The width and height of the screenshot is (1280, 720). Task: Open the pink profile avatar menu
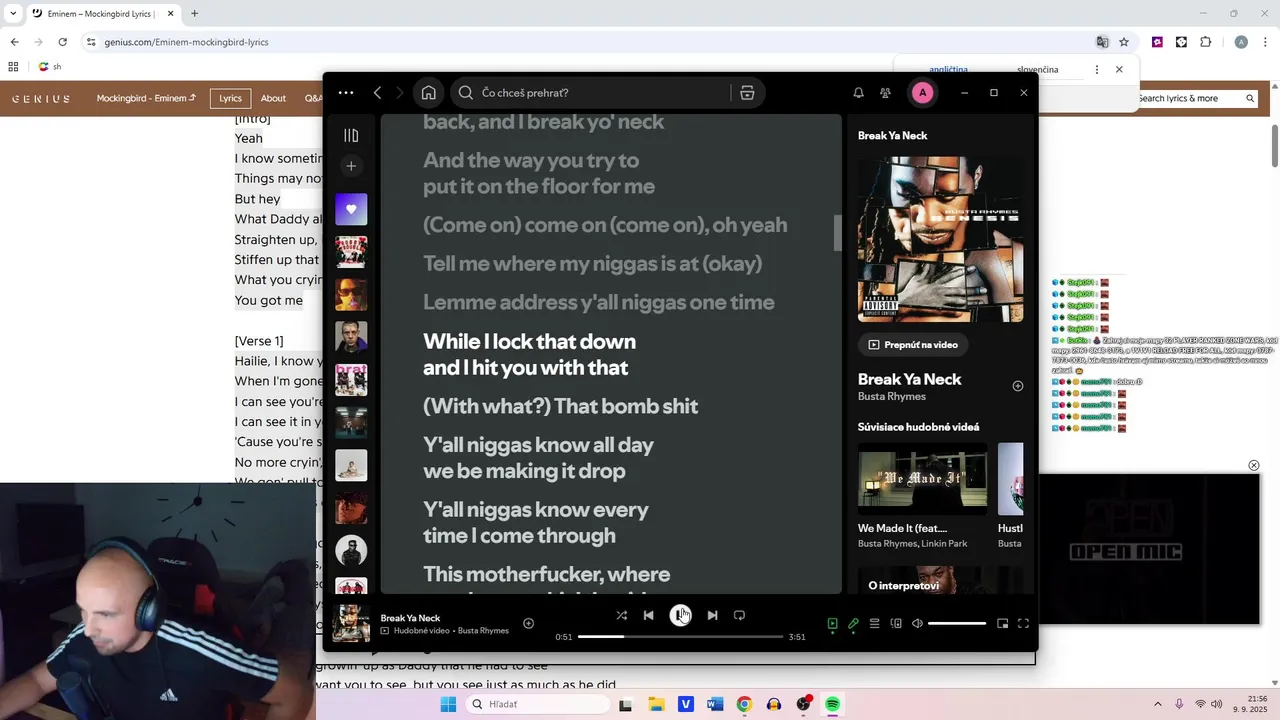point(922,93)
